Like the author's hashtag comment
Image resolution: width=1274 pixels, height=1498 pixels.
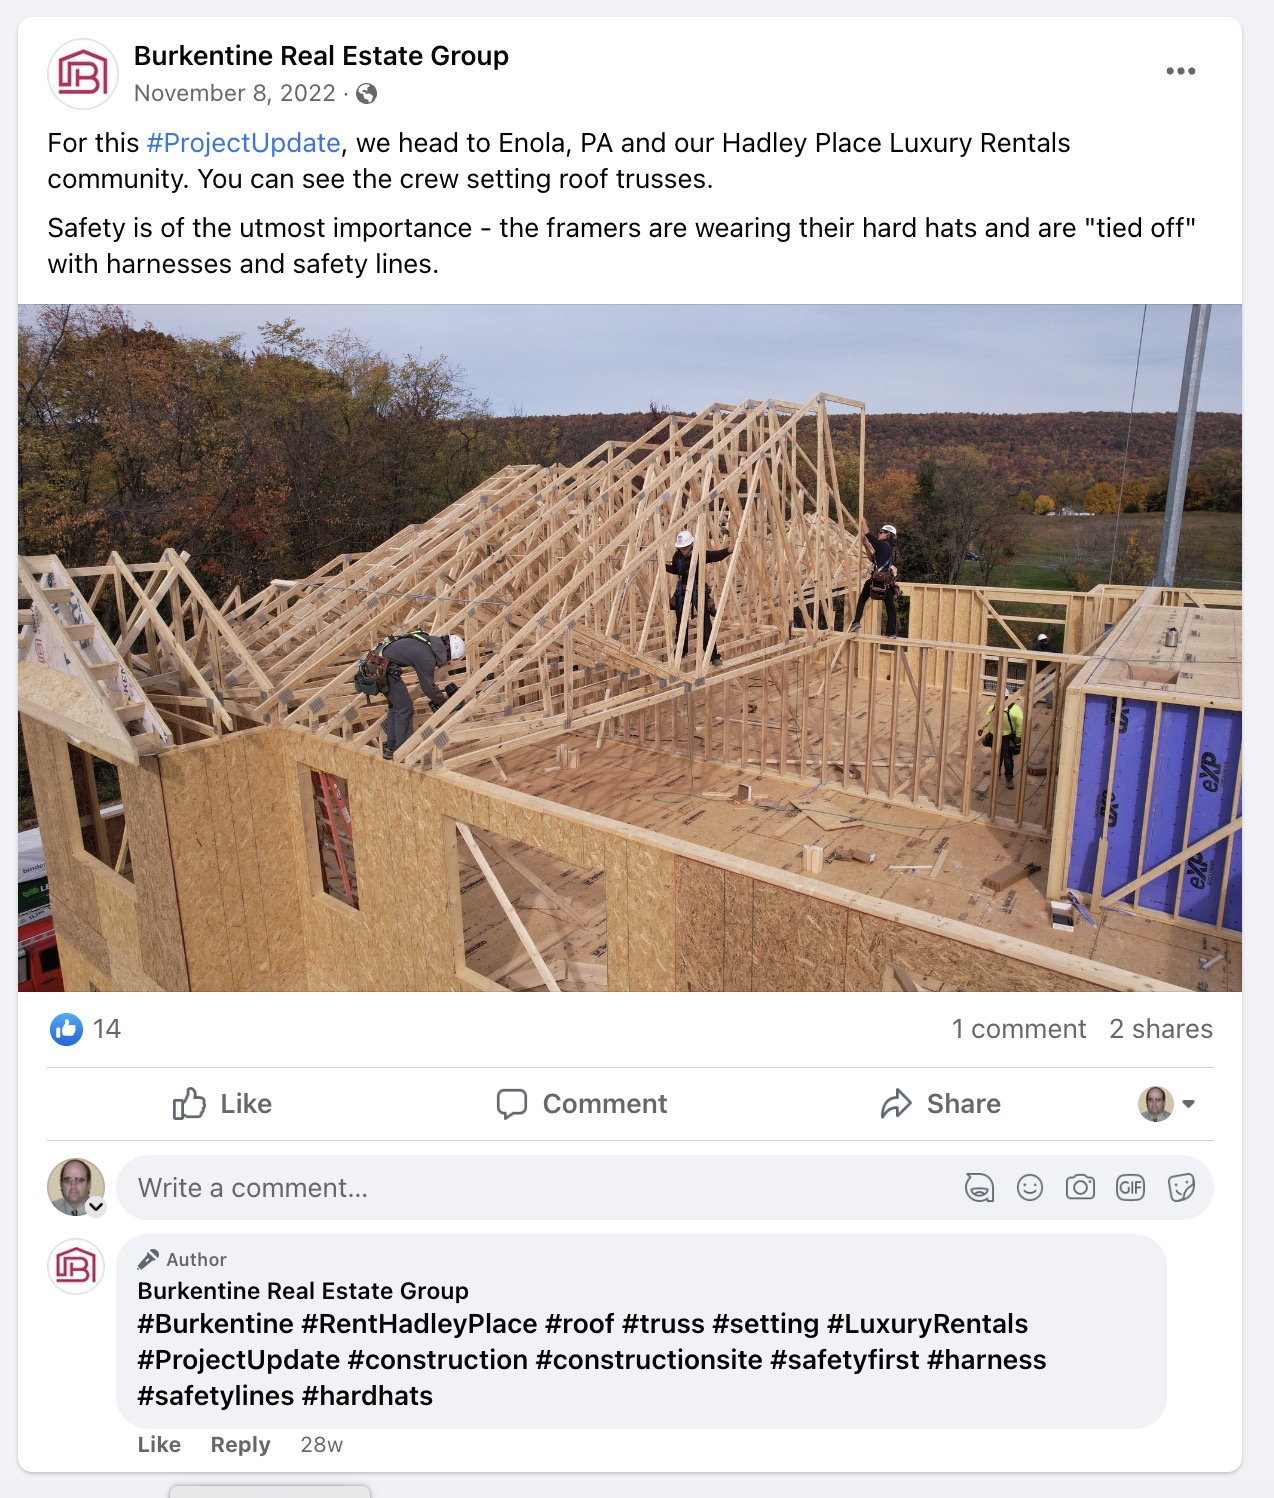[x=159, y=1444]
